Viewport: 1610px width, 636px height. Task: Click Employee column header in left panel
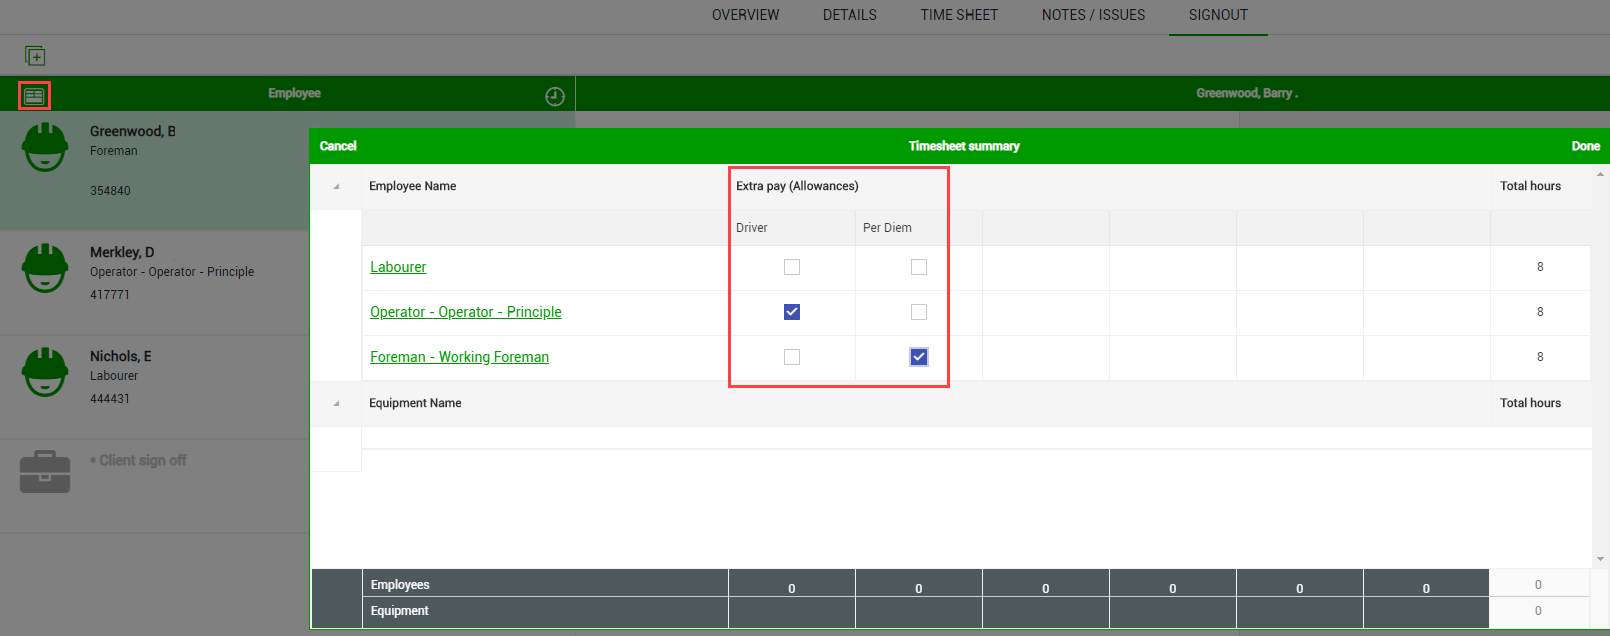click(294, 93)
